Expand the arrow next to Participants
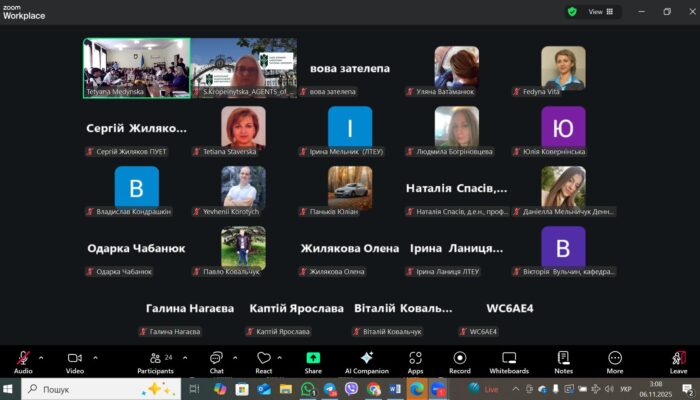 click(x=181, y=357)
